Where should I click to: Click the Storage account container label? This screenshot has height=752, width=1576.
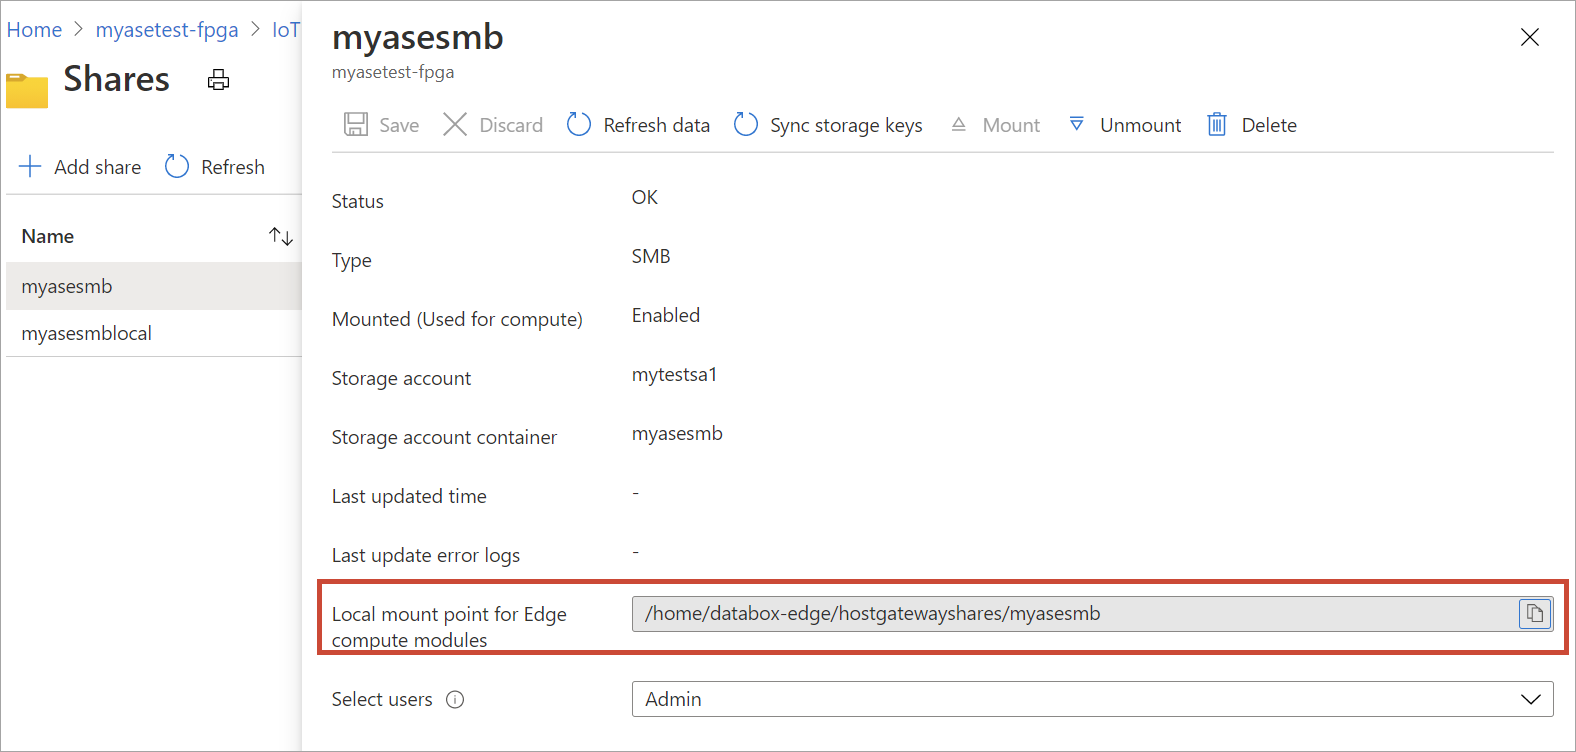coord(444,437)
